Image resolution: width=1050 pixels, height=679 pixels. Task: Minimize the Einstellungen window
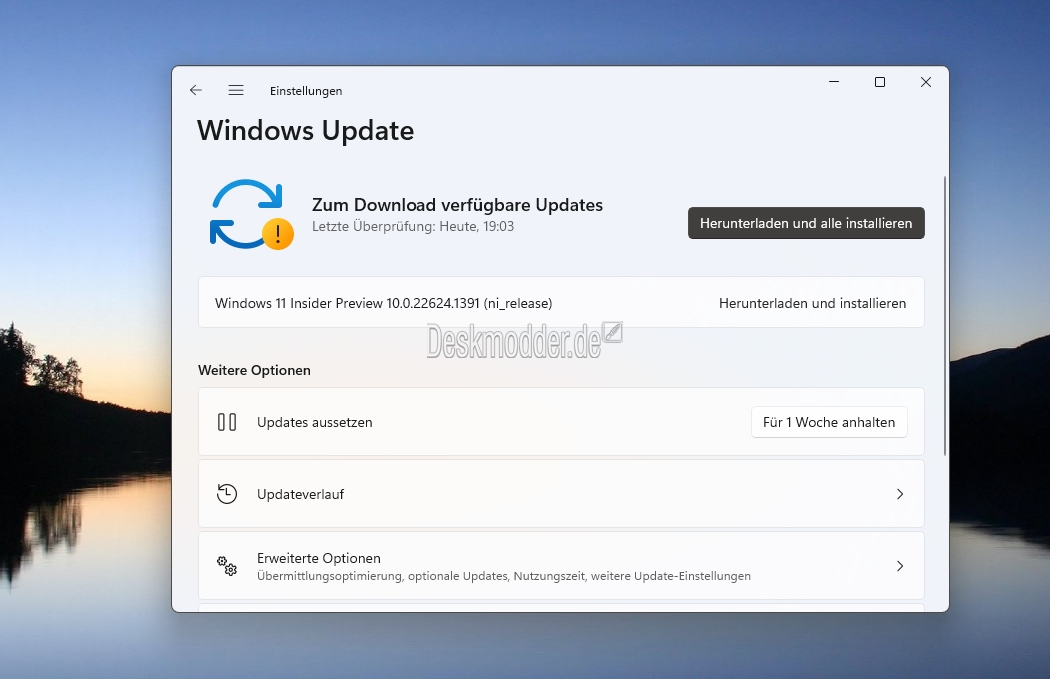point(834,82)
